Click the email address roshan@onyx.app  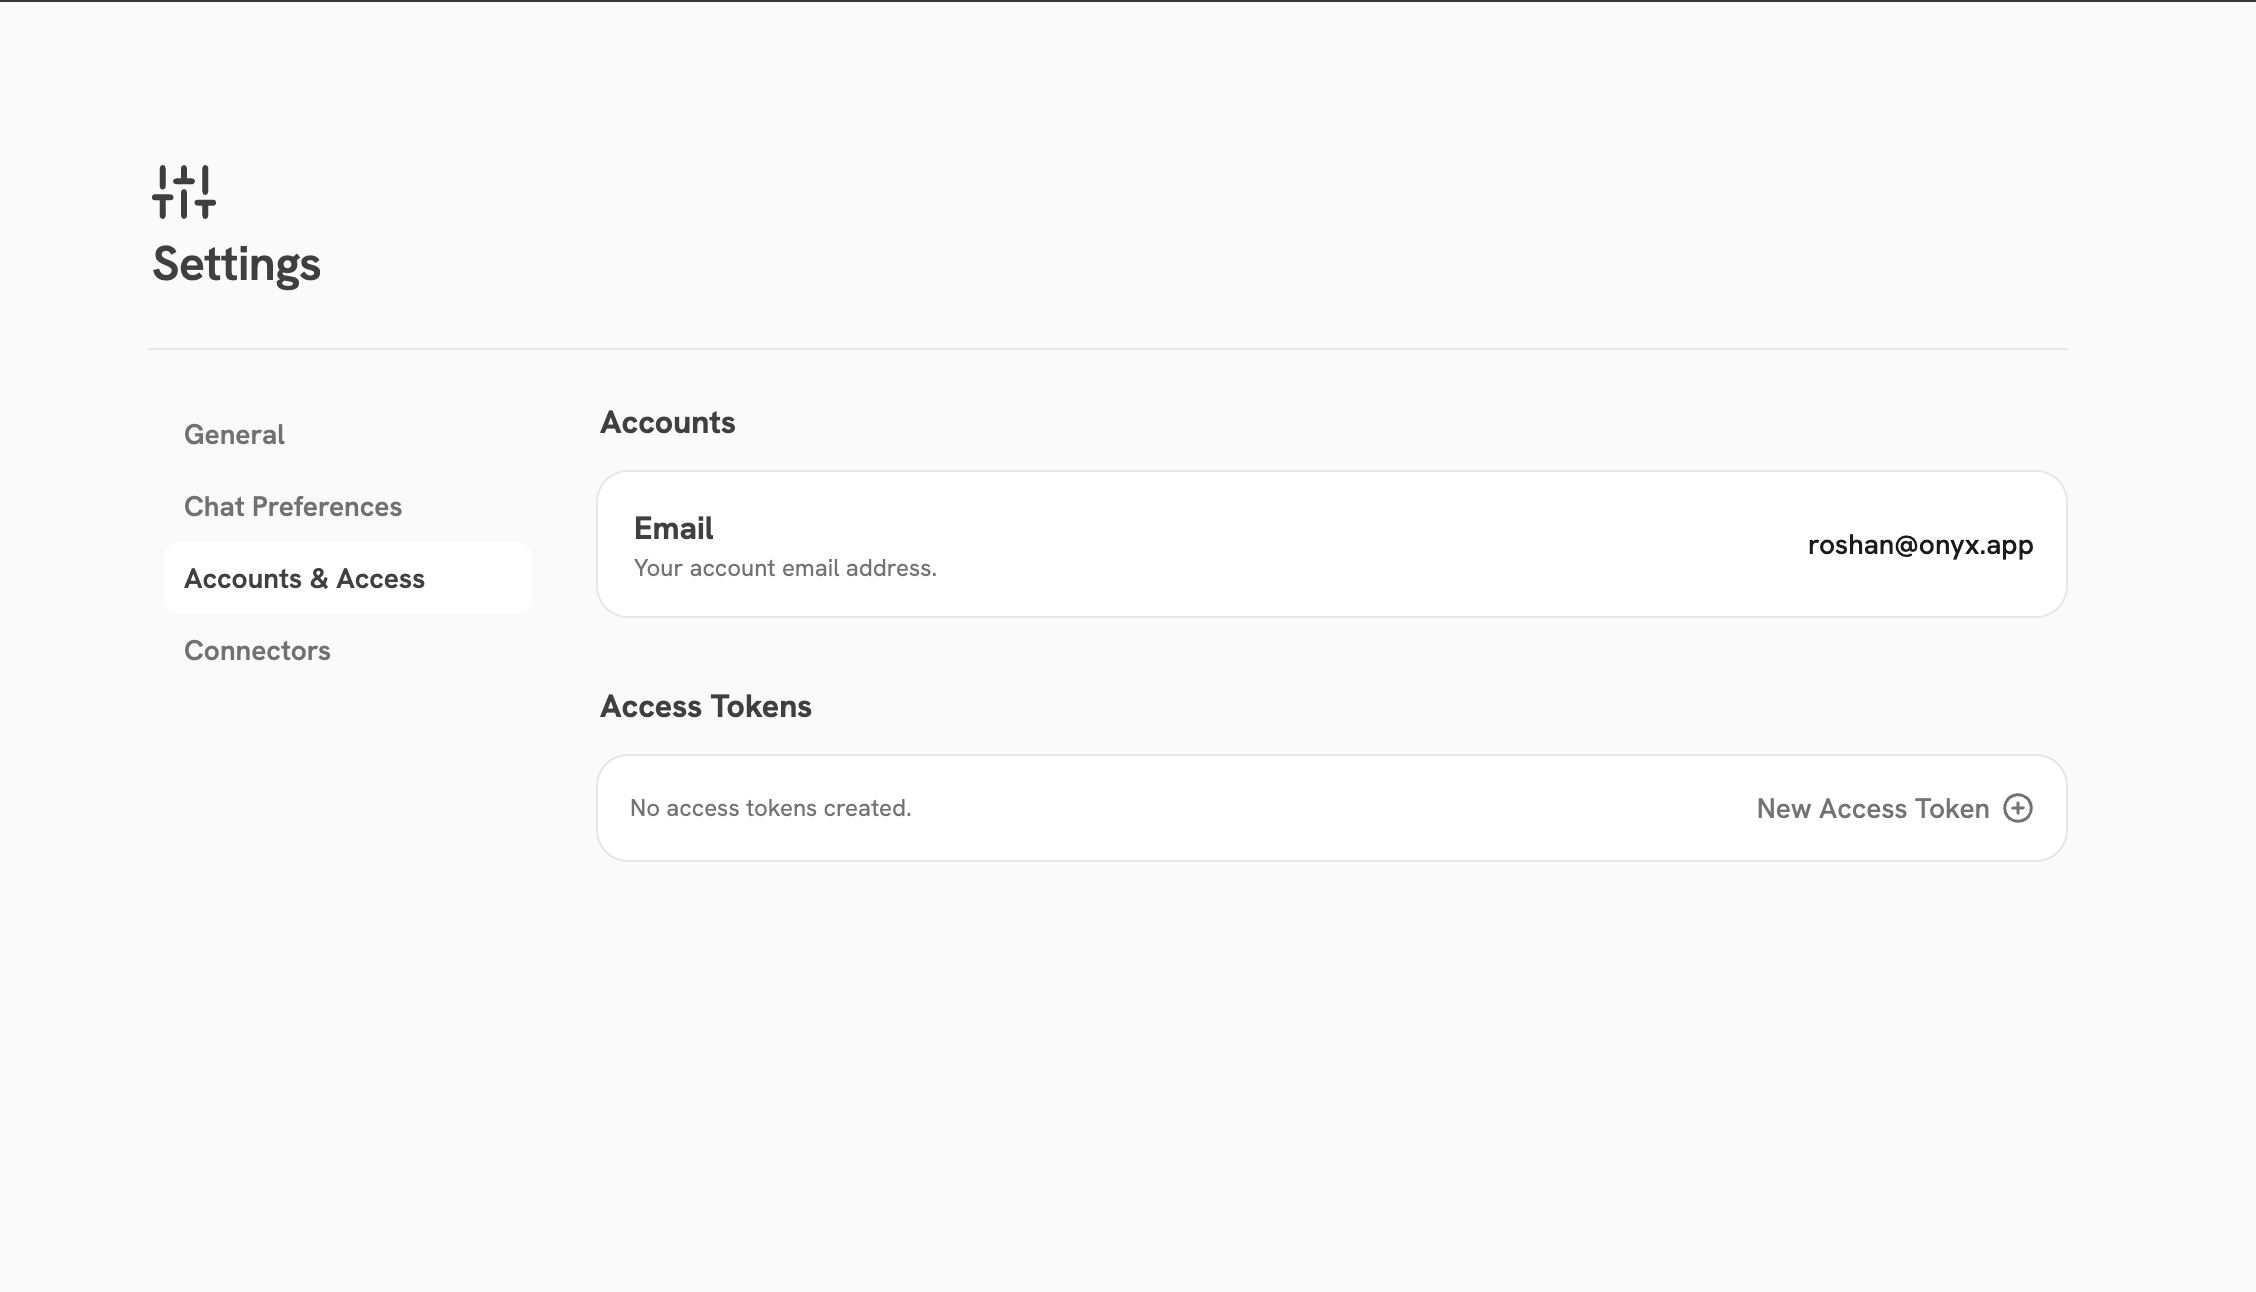[x=1920, y=545]
